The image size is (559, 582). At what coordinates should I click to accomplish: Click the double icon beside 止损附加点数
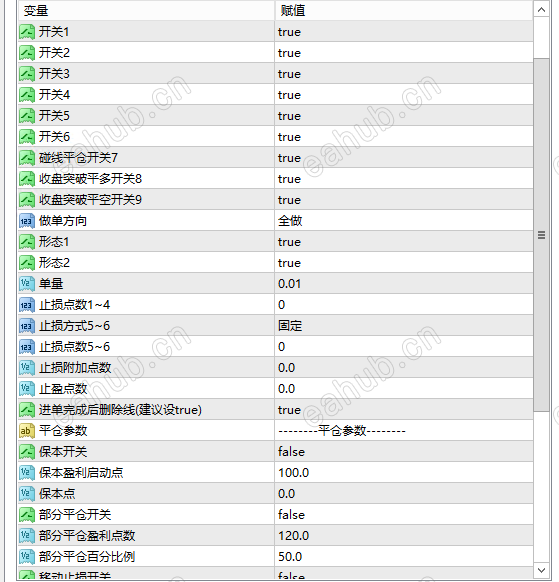[x=27, y=367]
